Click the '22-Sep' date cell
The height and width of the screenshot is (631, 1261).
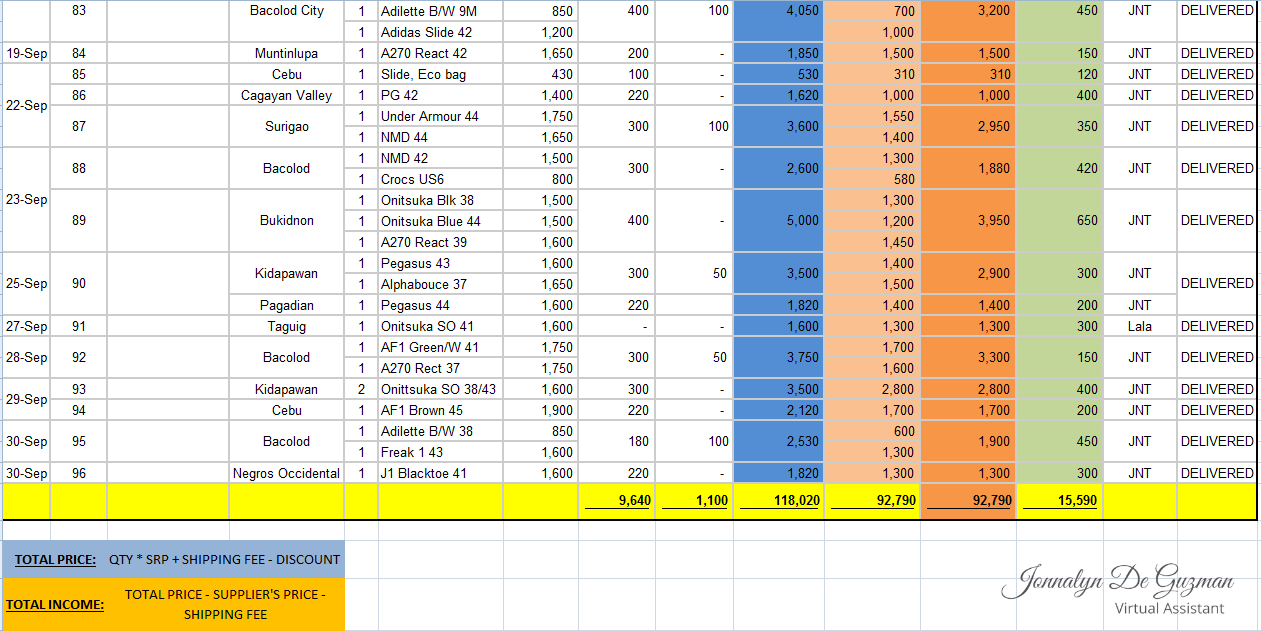(x=26, y=106)
